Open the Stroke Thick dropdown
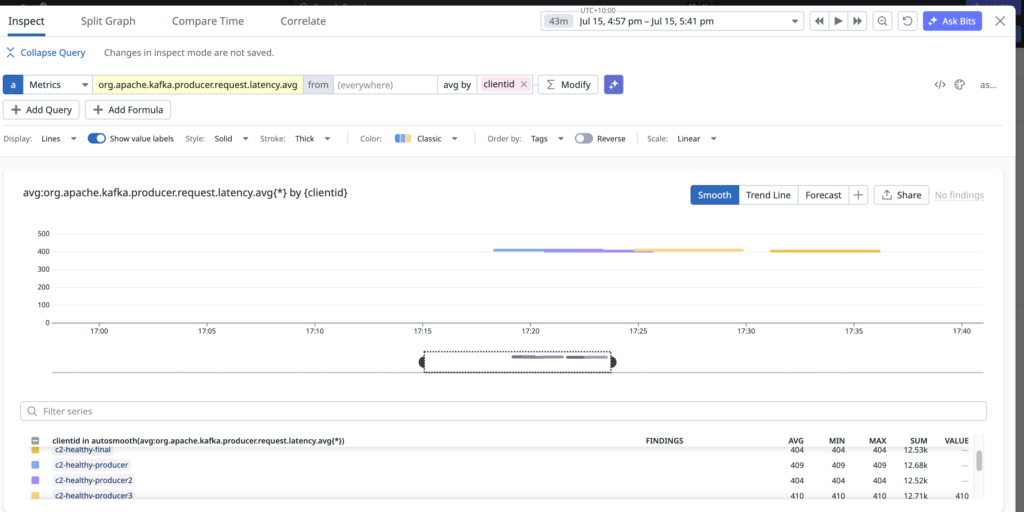The image size is (1024, 512). [x=312, y=138]
